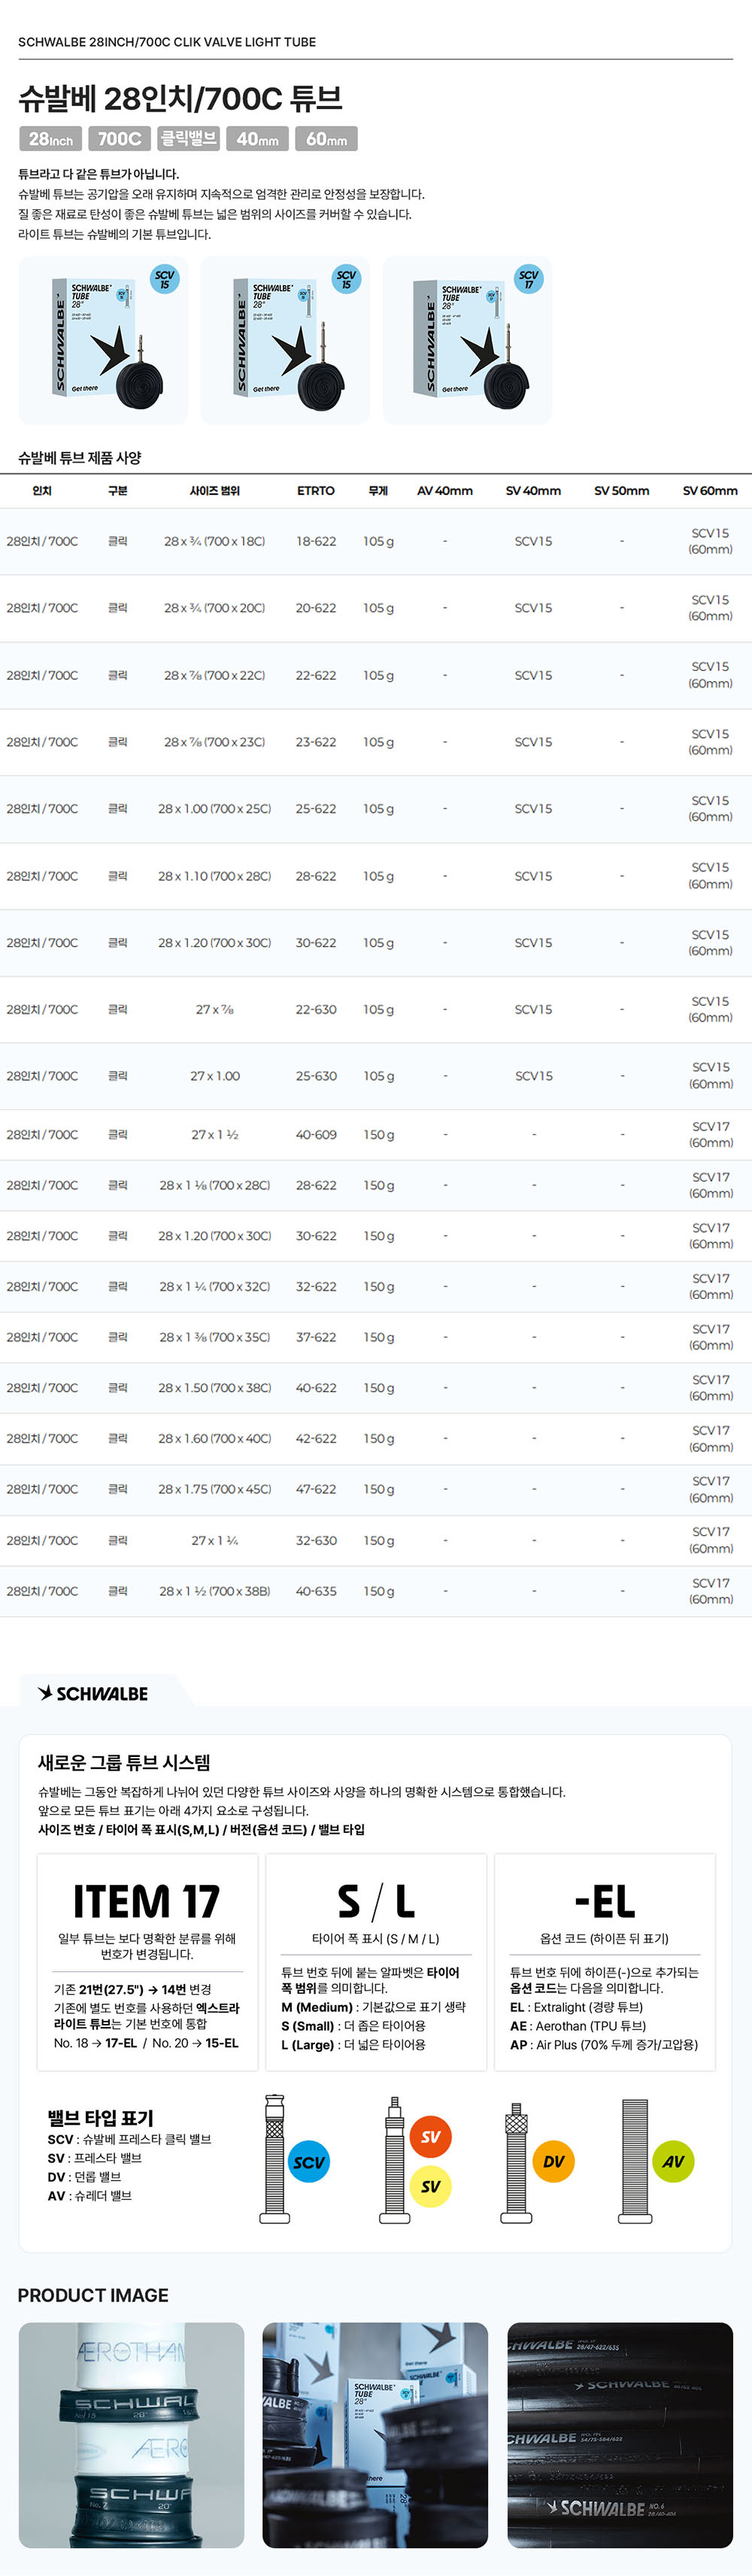The width and height of the screenshot is (752, 2576).
Task: Click the 27 x 1 ½ size row
Action: [214, 1135]
